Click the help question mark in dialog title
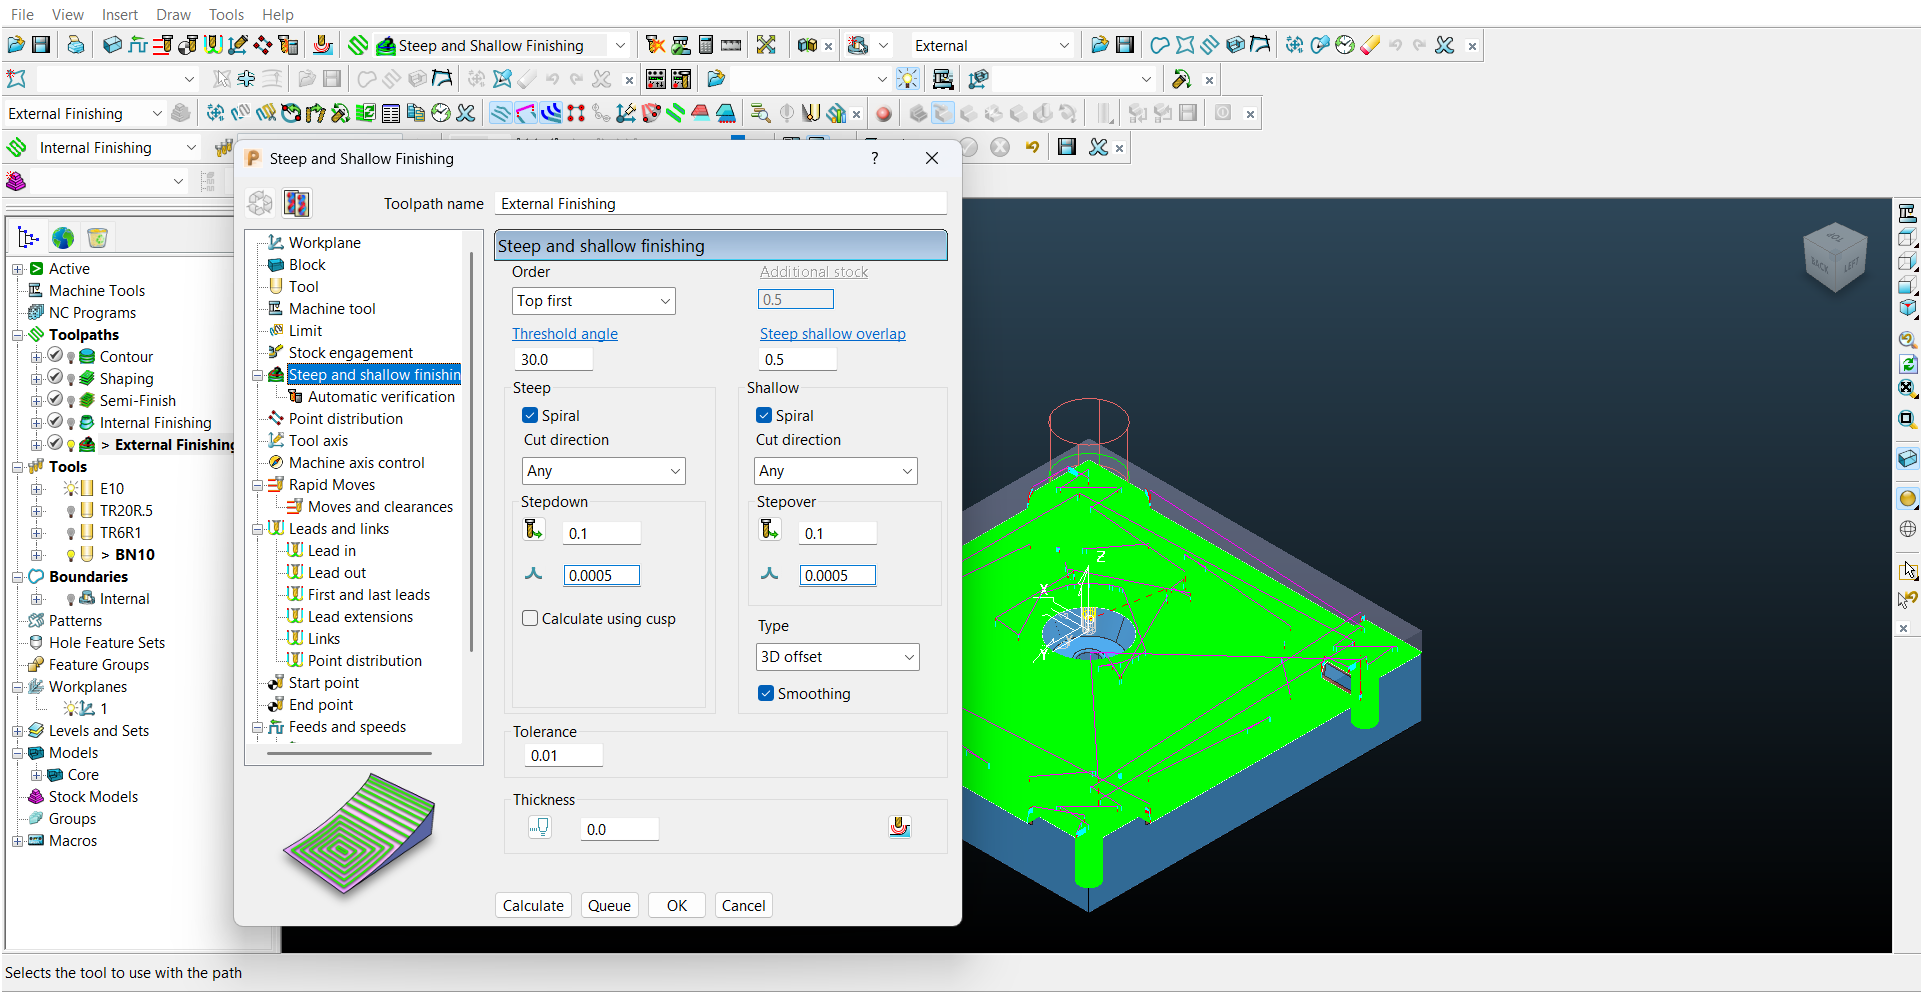This screenshot has width=1923, height=994. coord(875,158)
